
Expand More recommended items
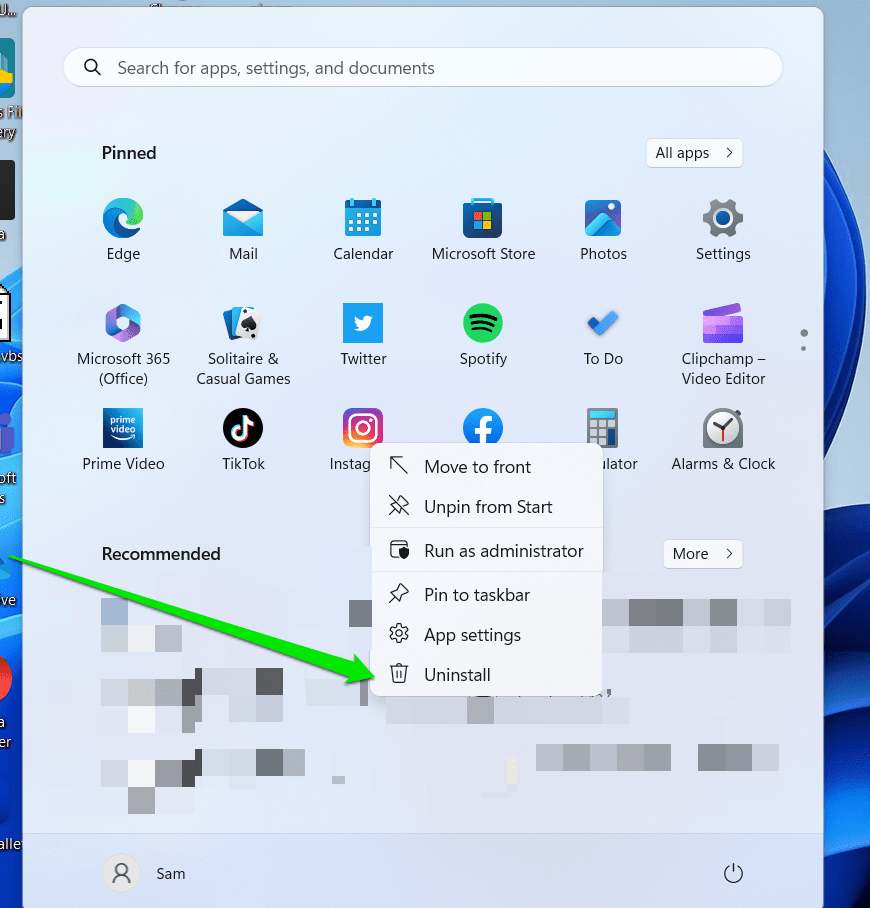pos(703,554)
